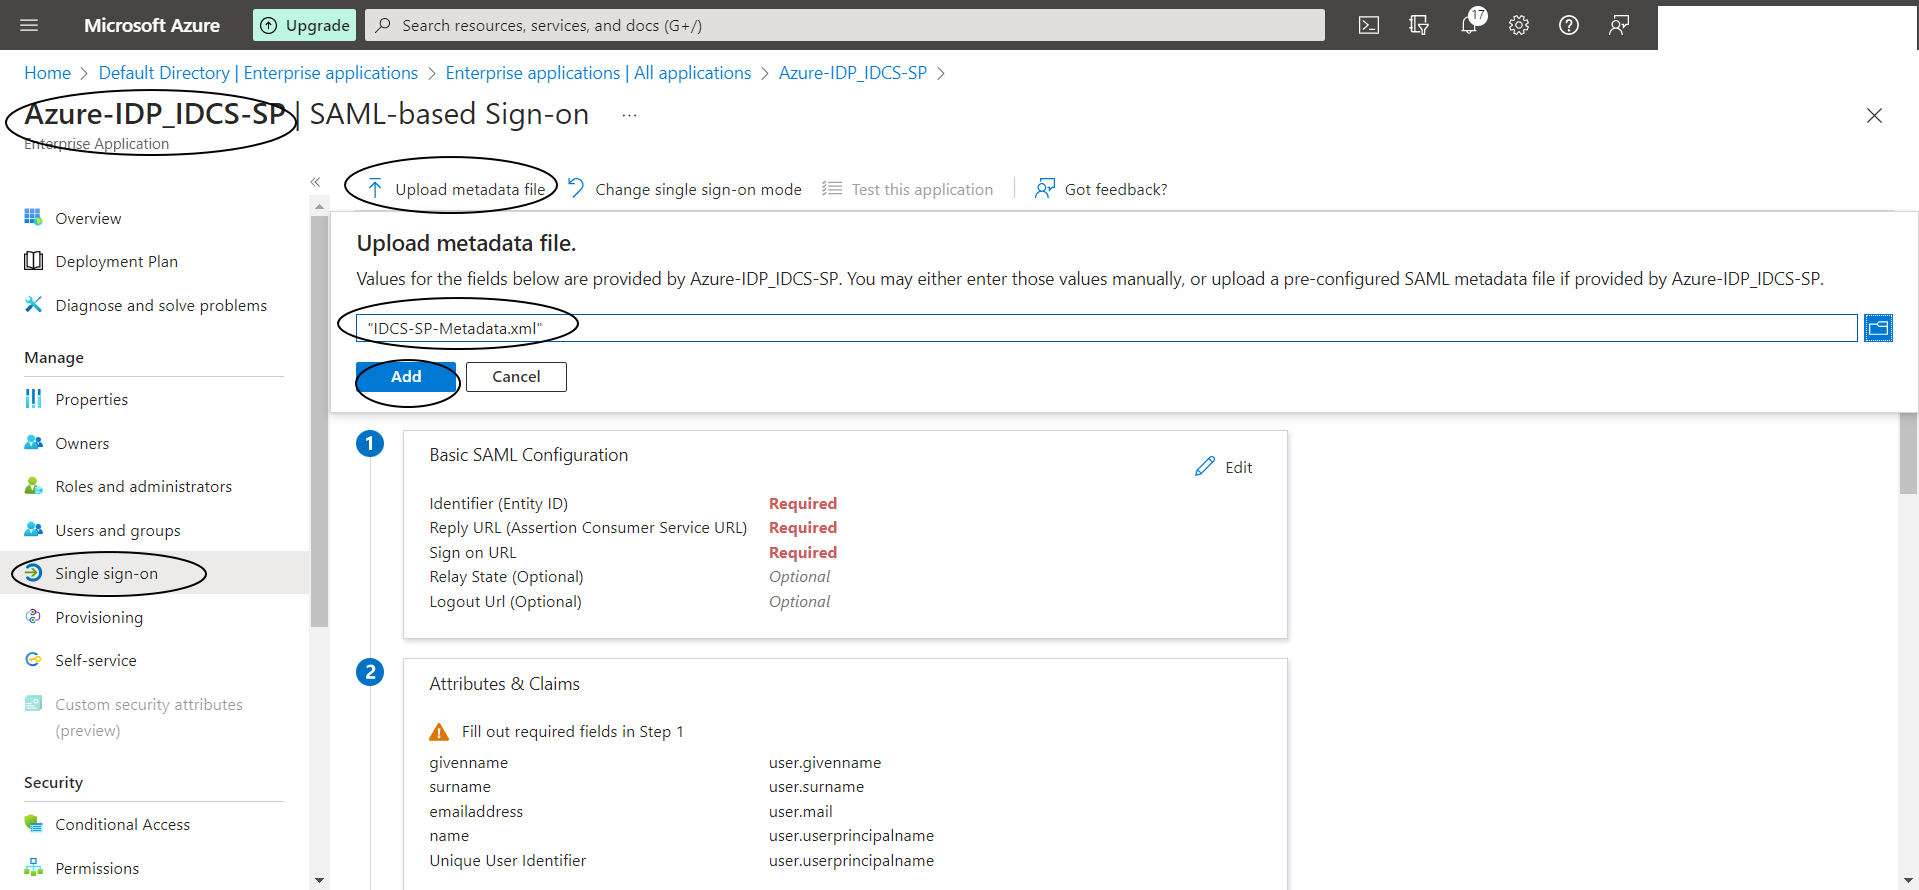Go to Provisioning
The width and height of the screenshot is (1919, 890).
click(99, 618)
